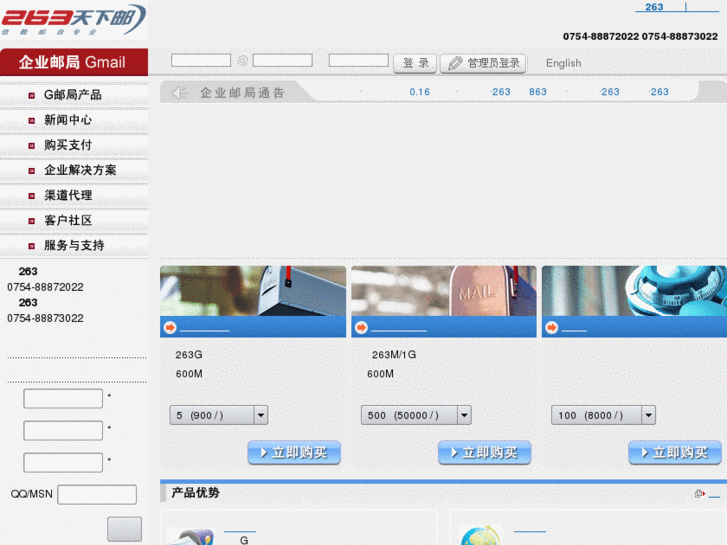Click the third required field in the sidebar form
This screenshot has width=727, height=545.
(63, 462)
